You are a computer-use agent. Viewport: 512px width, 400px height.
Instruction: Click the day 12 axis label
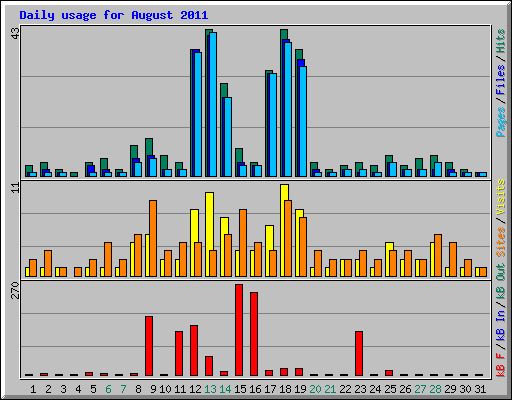click(x=195, y=389)
